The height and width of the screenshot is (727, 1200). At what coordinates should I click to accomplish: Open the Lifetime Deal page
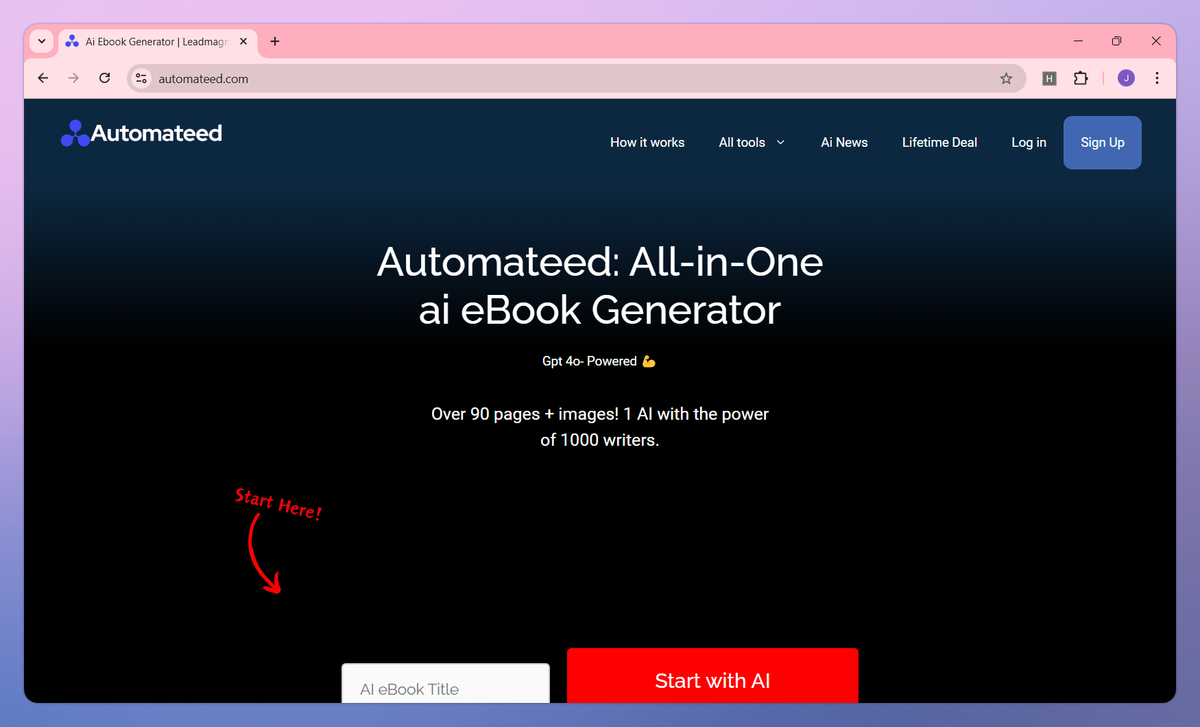click(939, 142)
